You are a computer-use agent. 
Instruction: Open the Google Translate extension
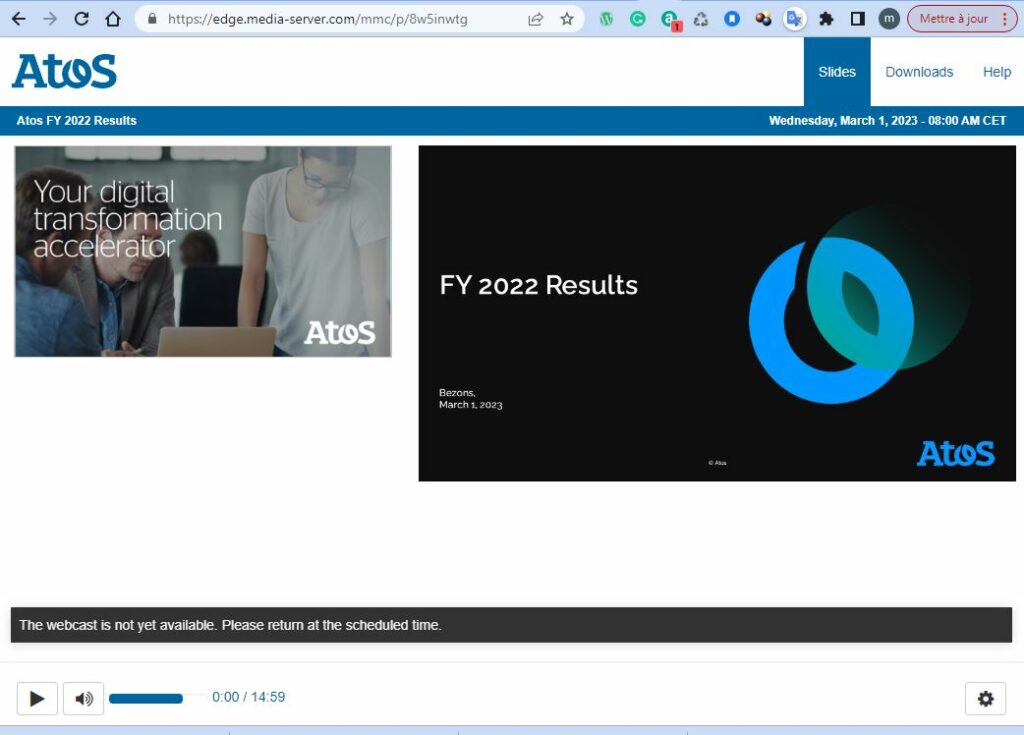point(795,19)
